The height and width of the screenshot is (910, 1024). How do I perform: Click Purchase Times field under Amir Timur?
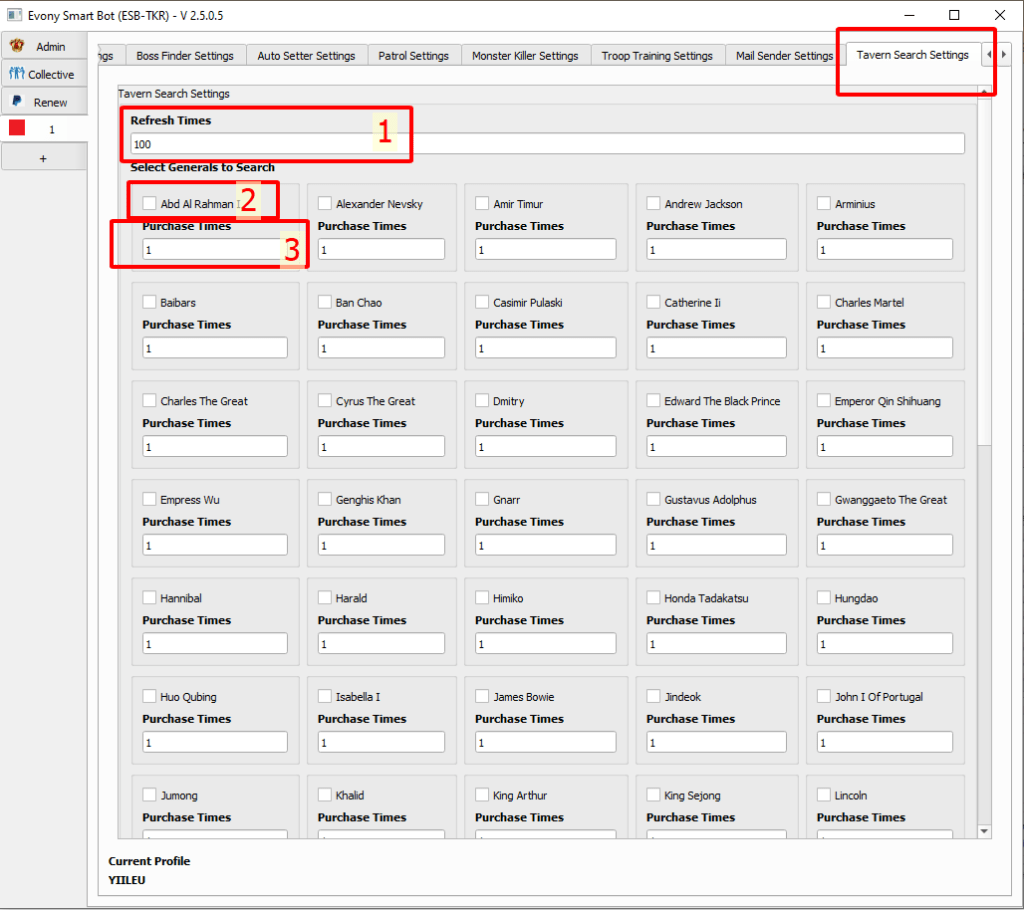(545, 250)
